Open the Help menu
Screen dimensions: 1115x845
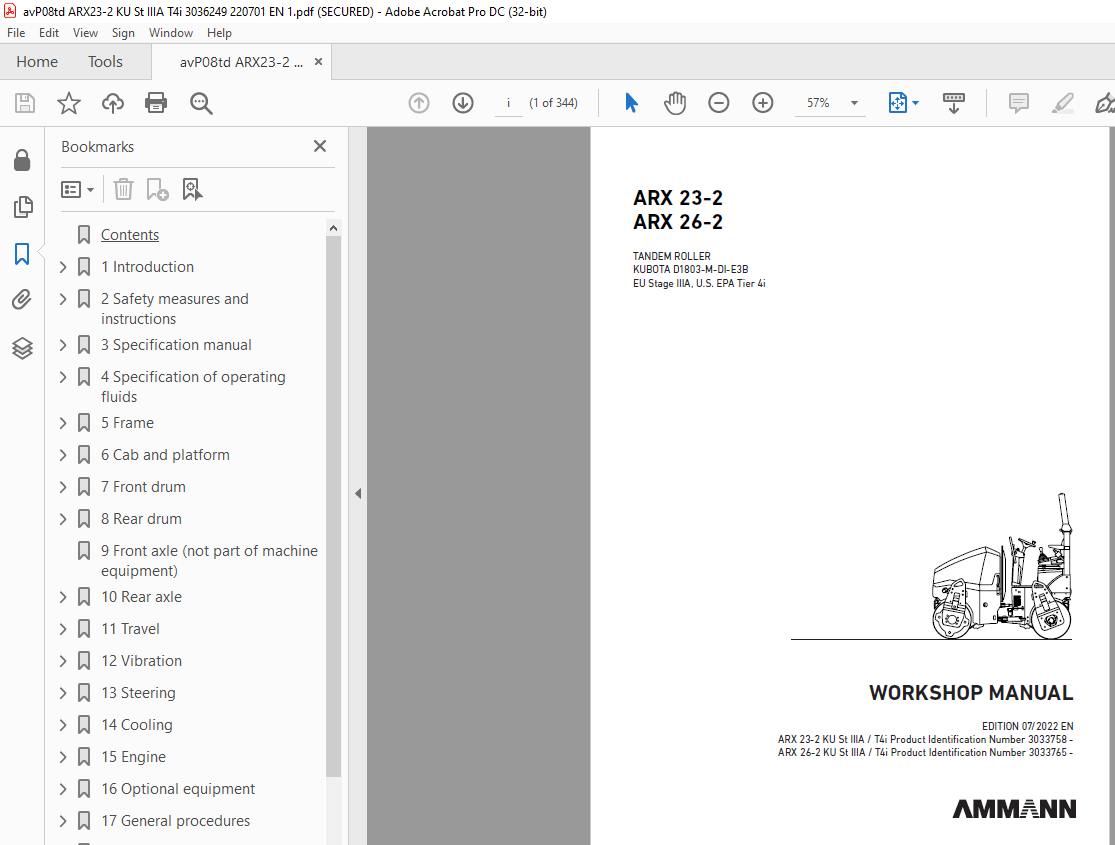point(219,33)
